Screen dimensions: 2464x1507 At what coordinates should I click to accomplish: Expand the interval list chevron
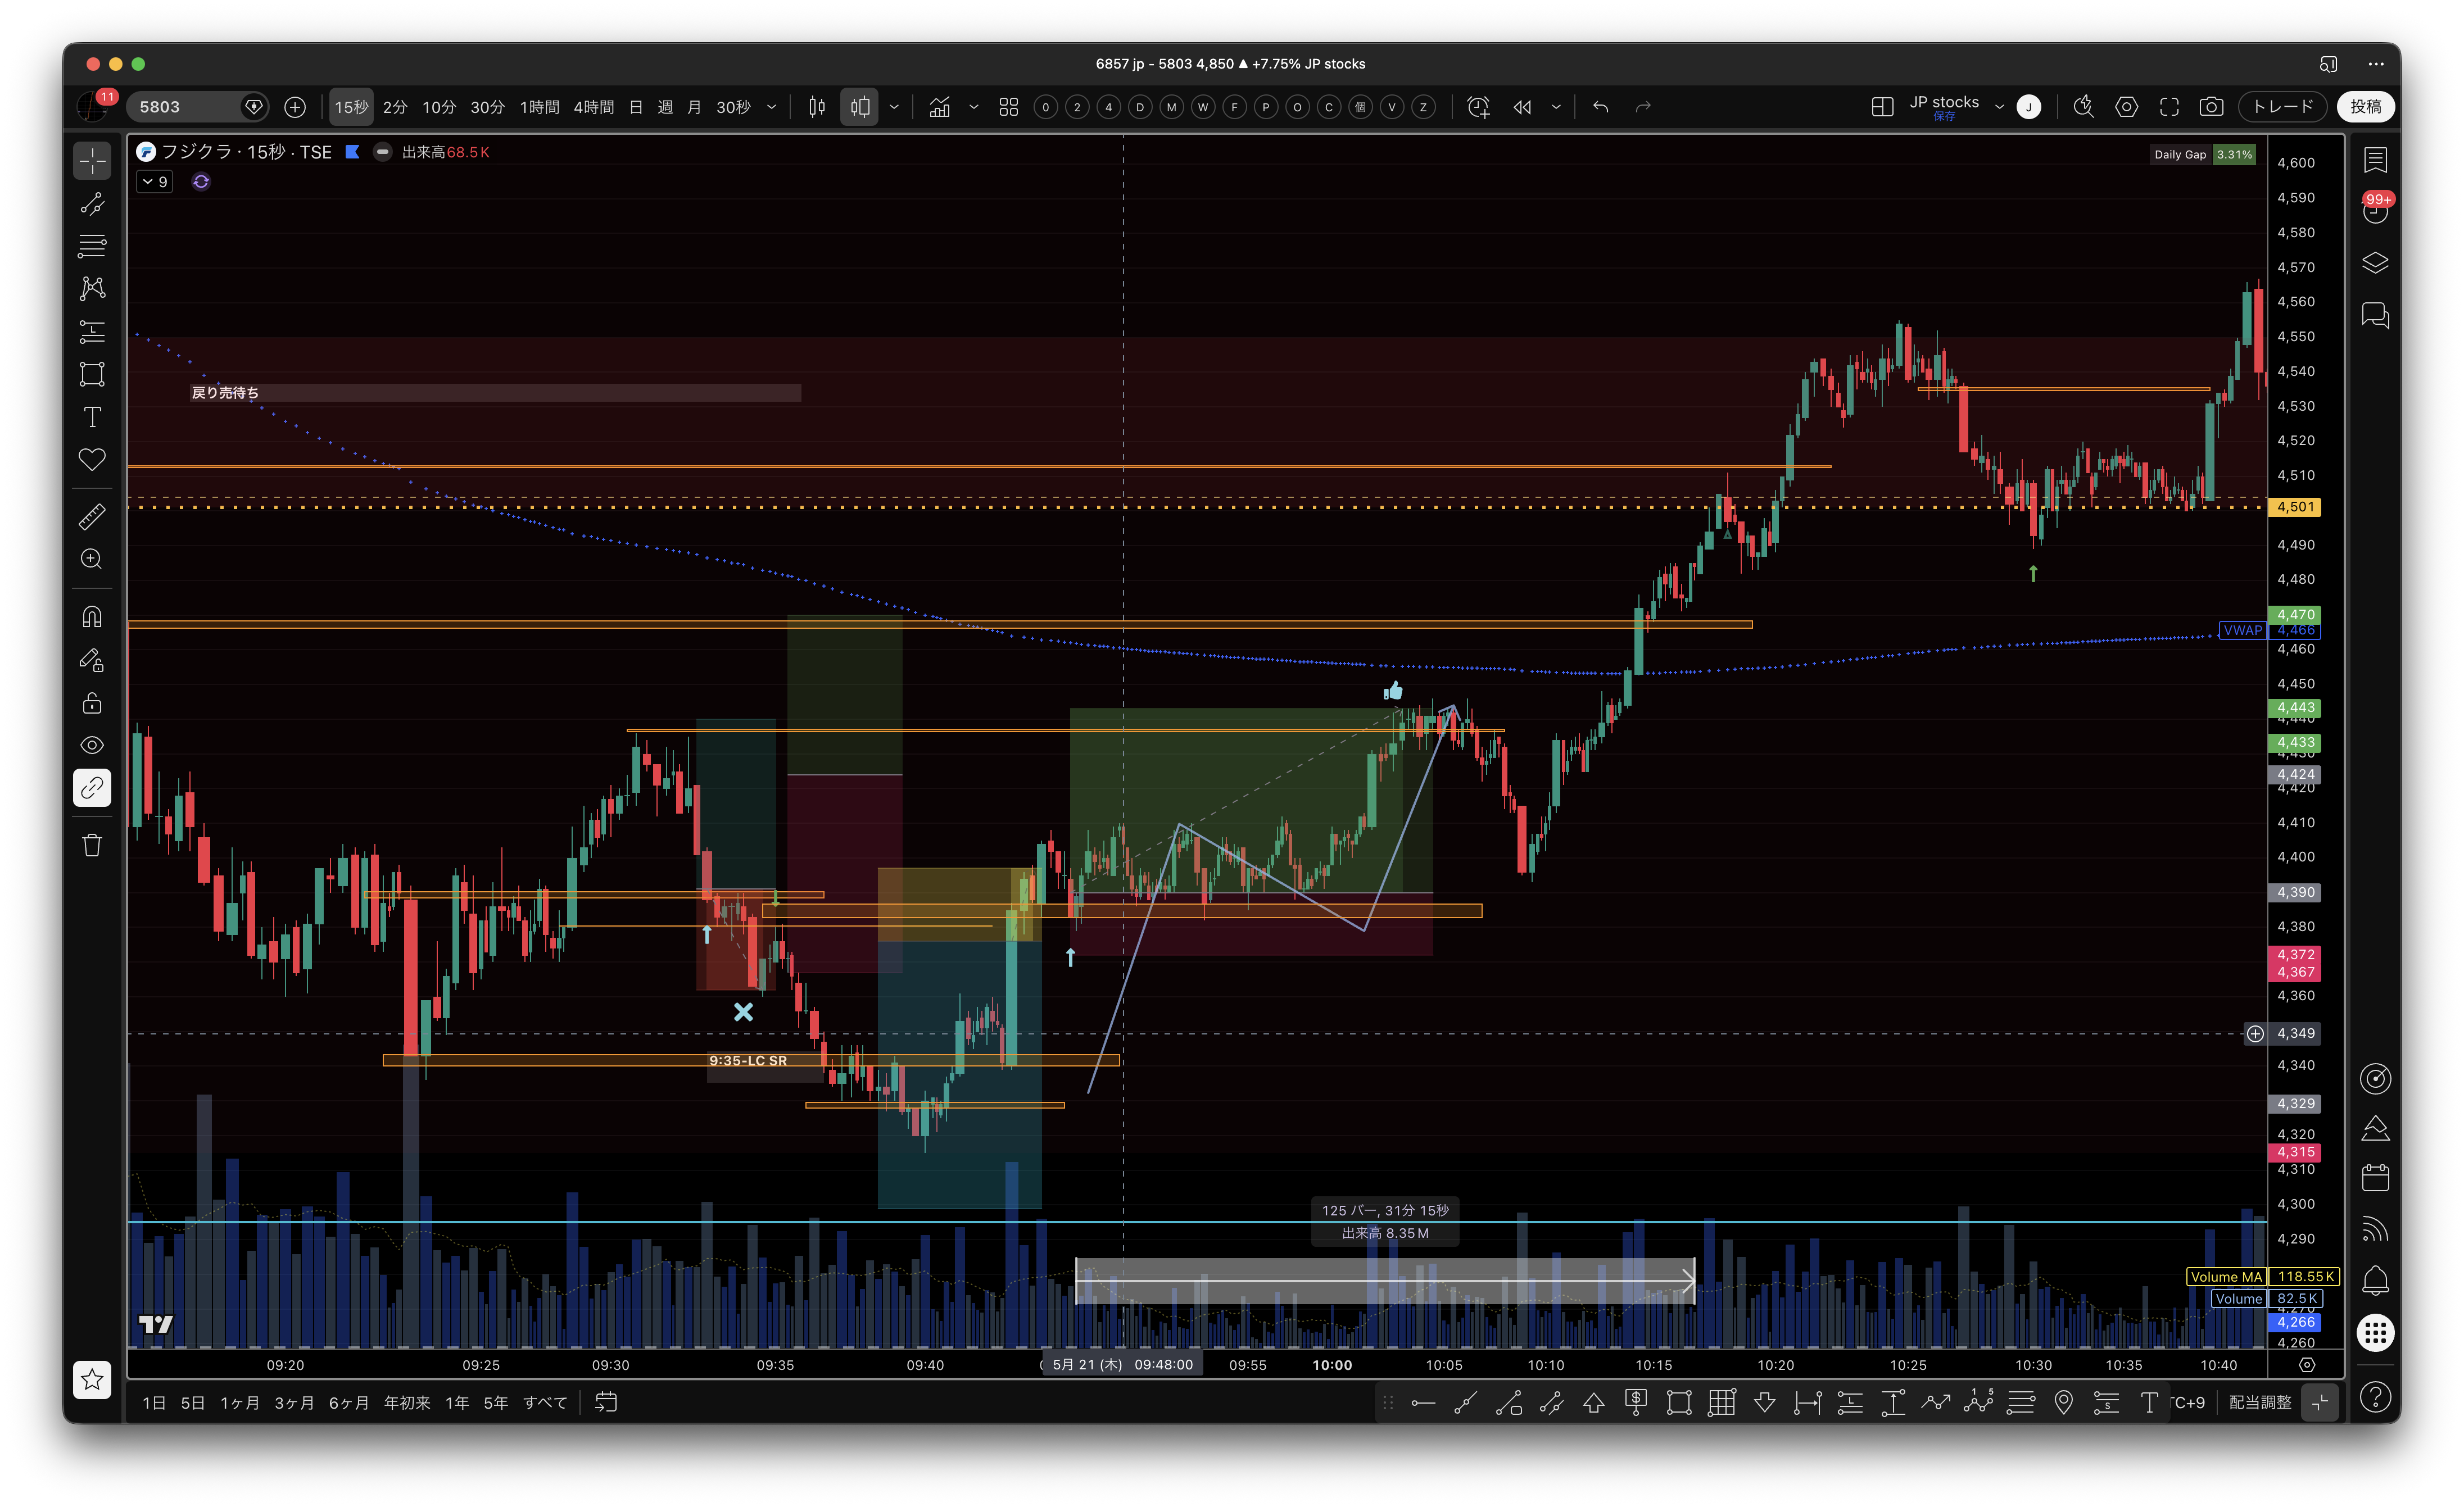coord(771,107)
